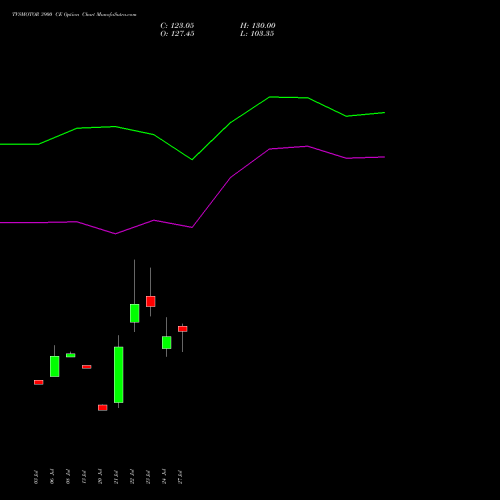Click the first red candle on the left
Screen dimensions: 500x500
[x=39, y=382]
